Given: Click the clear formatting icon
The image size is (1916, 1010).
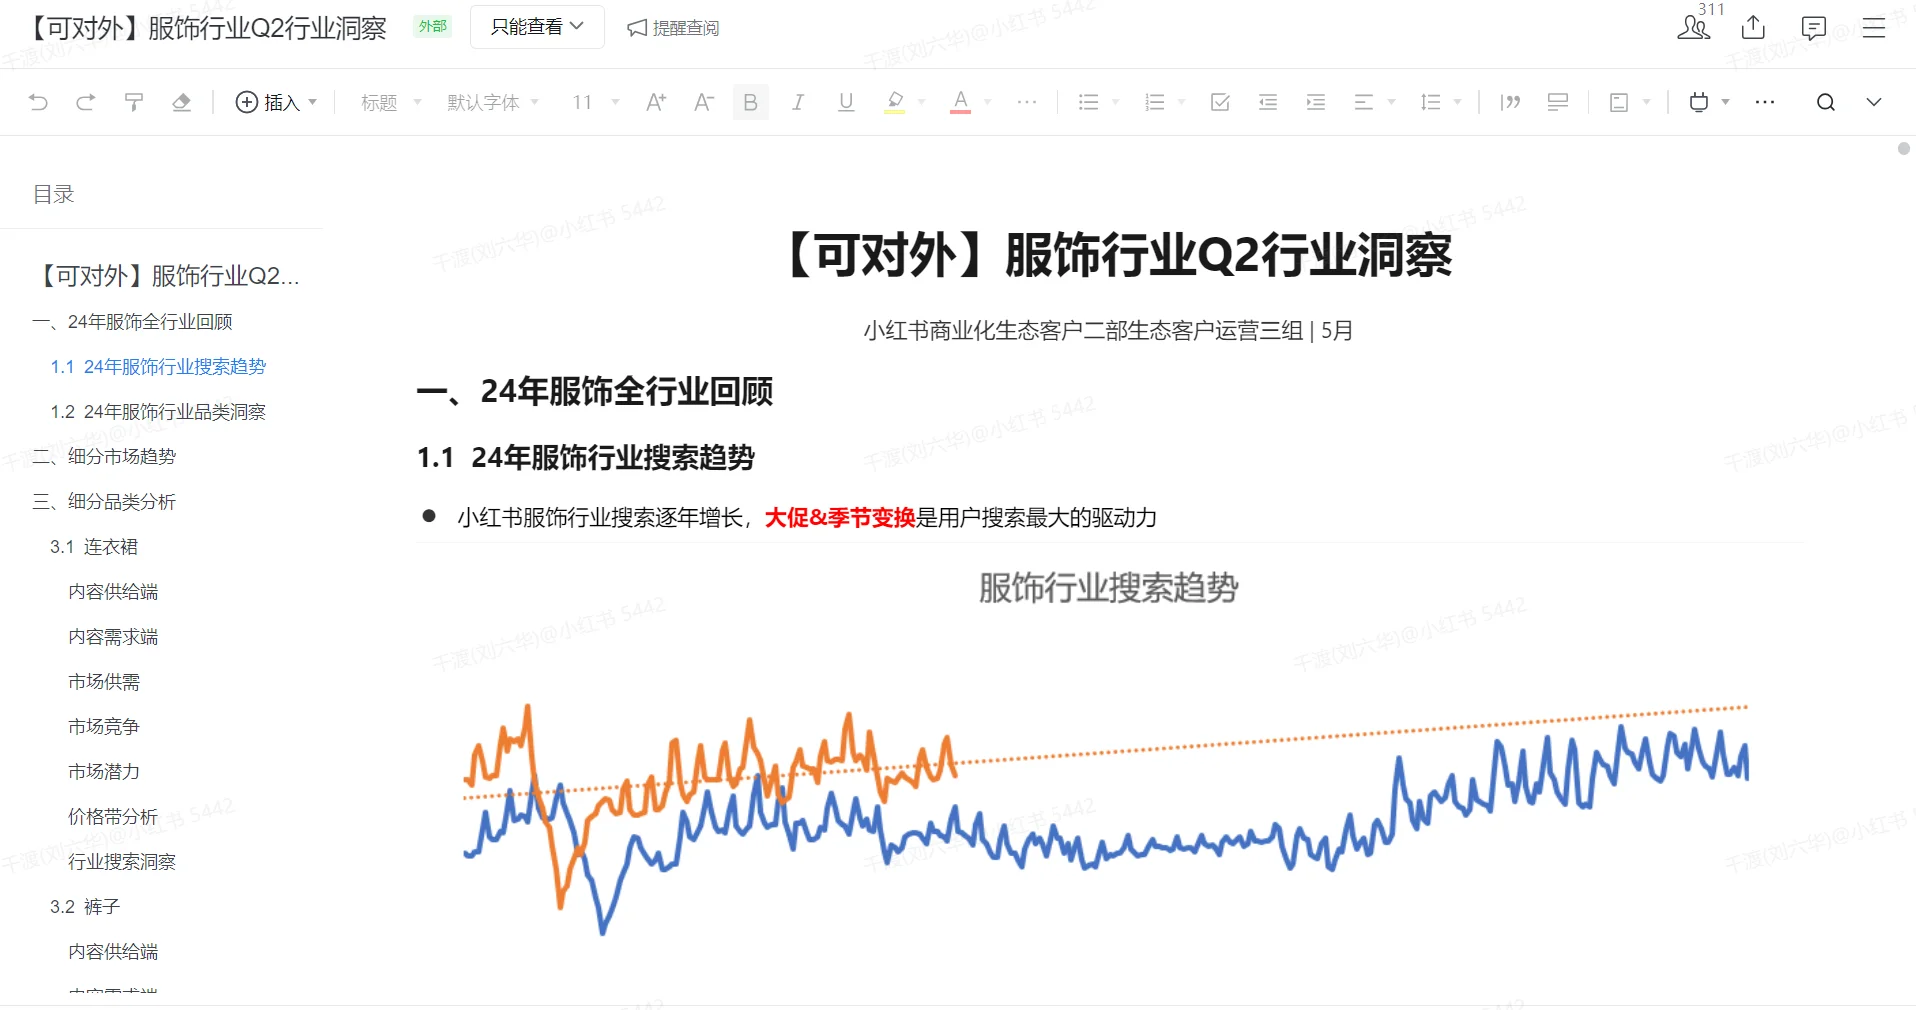Looking at the screenshot, I should coord(181,101).
